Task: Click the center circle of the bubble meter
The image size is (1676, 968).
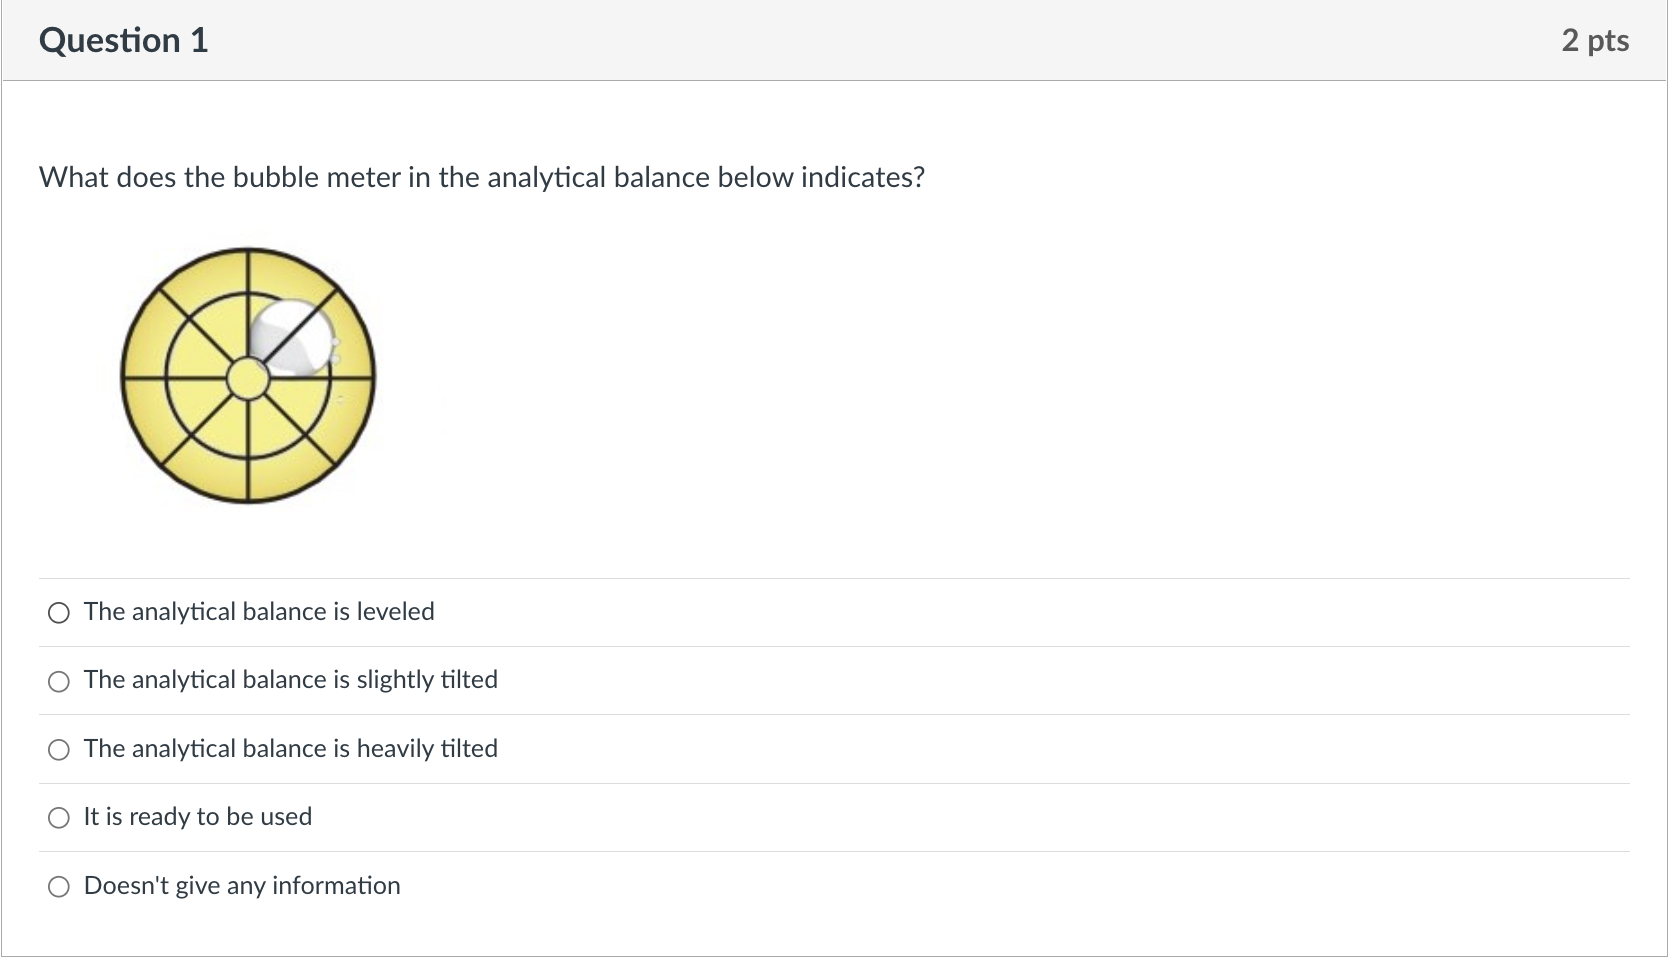Action: point(247,376)
